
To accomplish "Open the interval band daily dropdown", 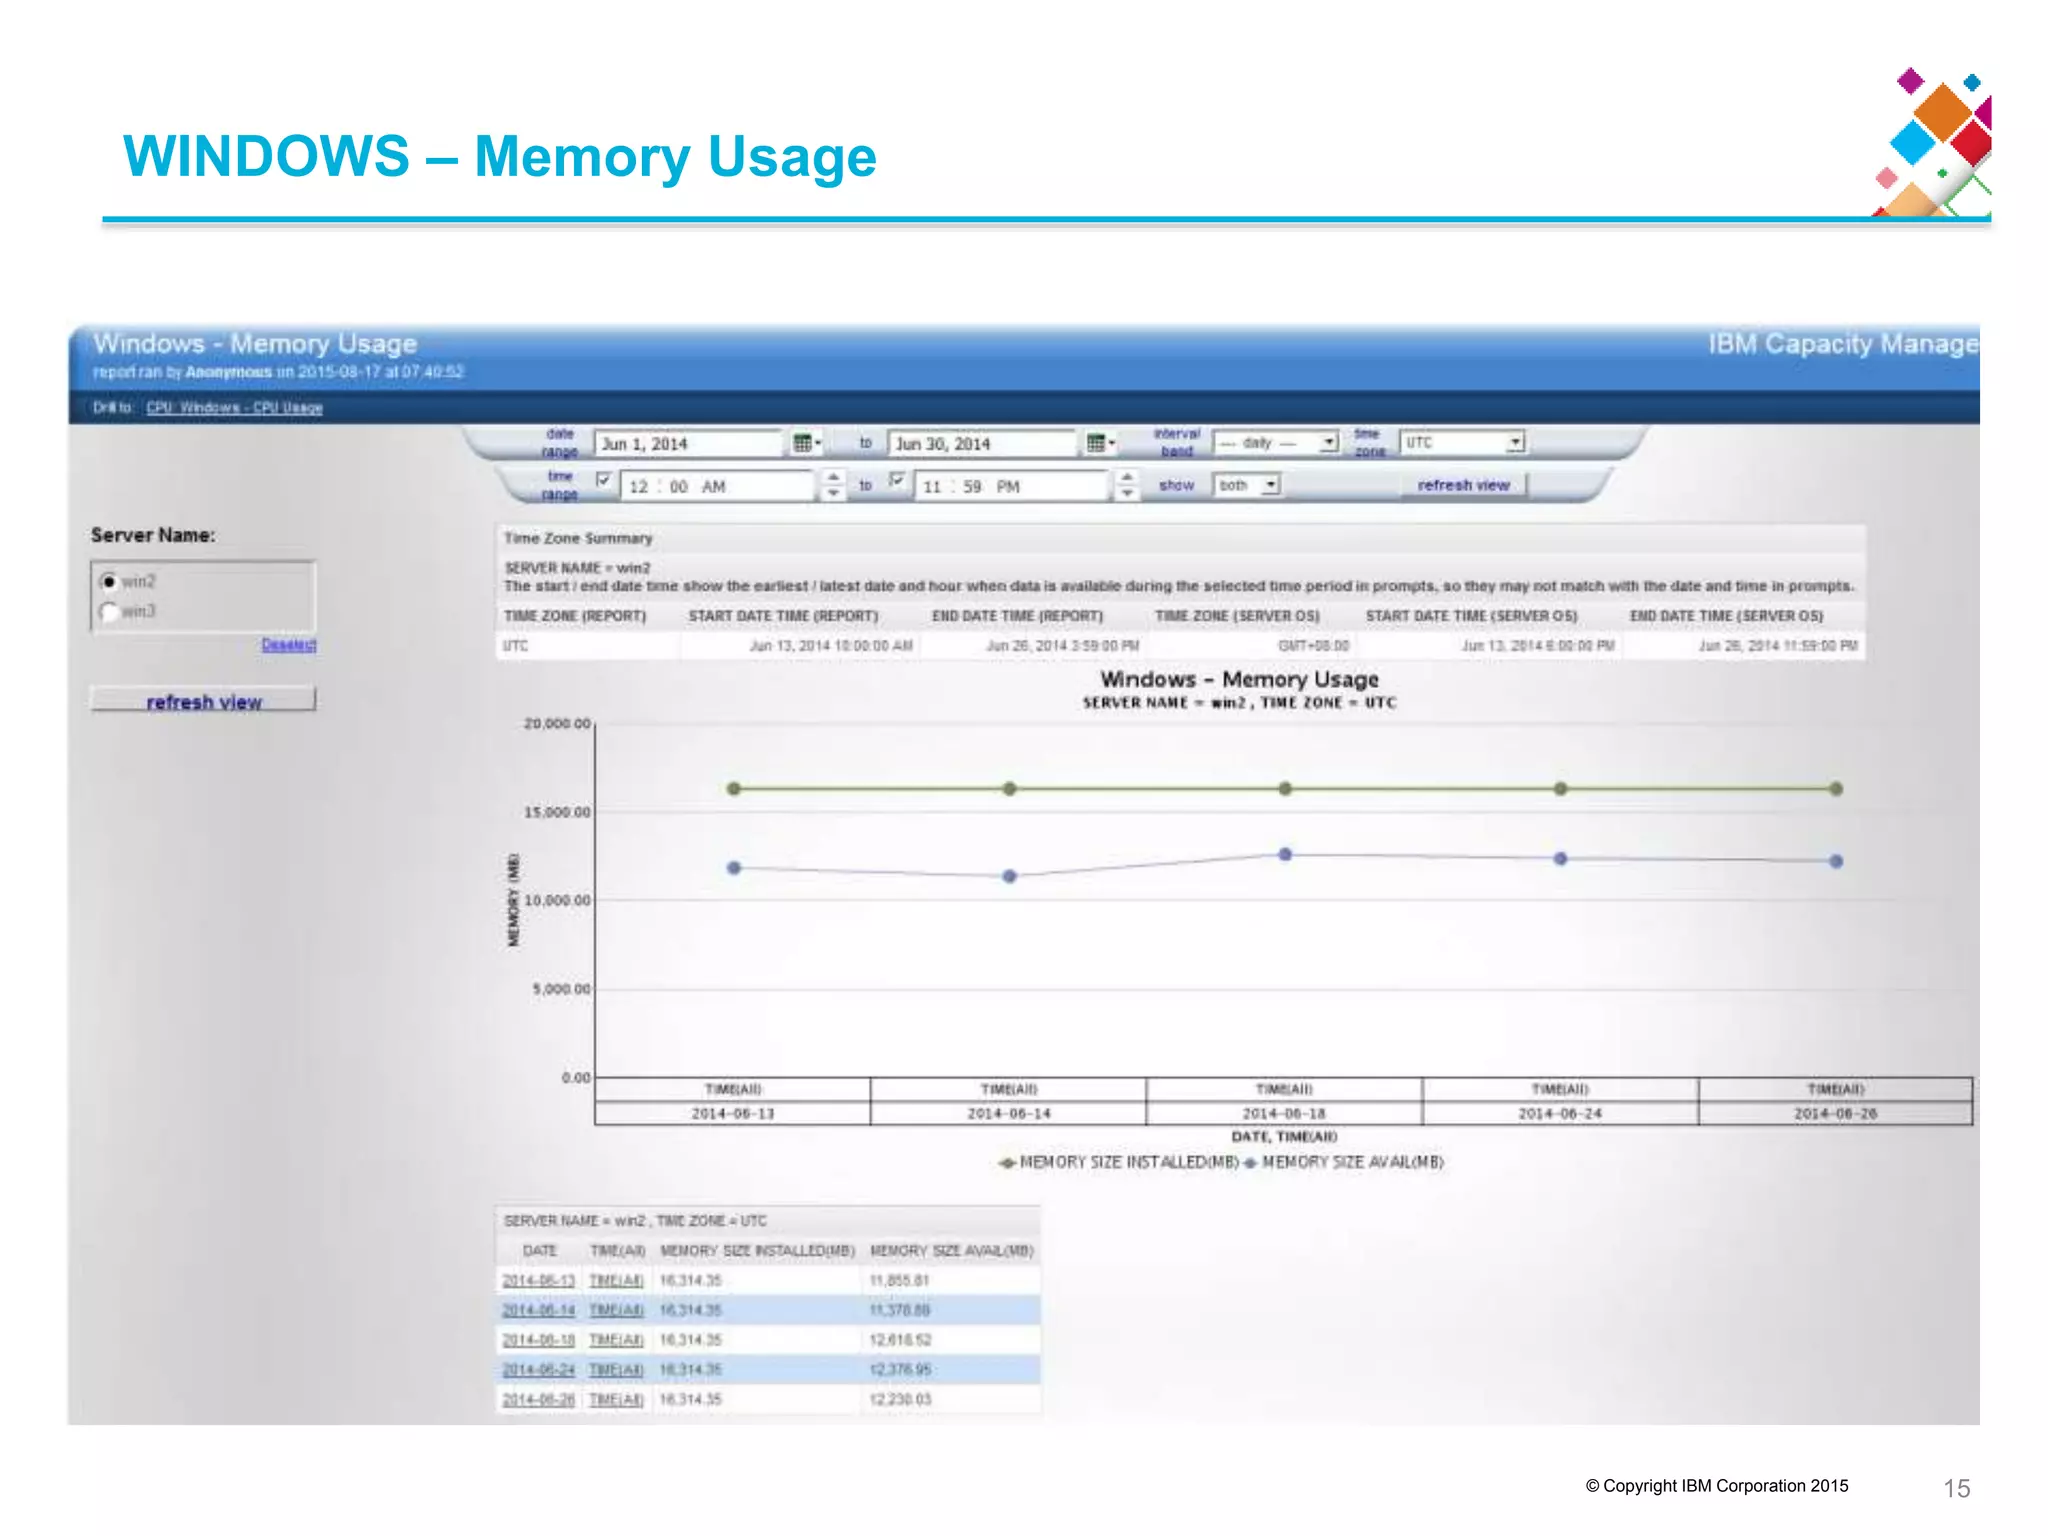I will pos(1276,442).
